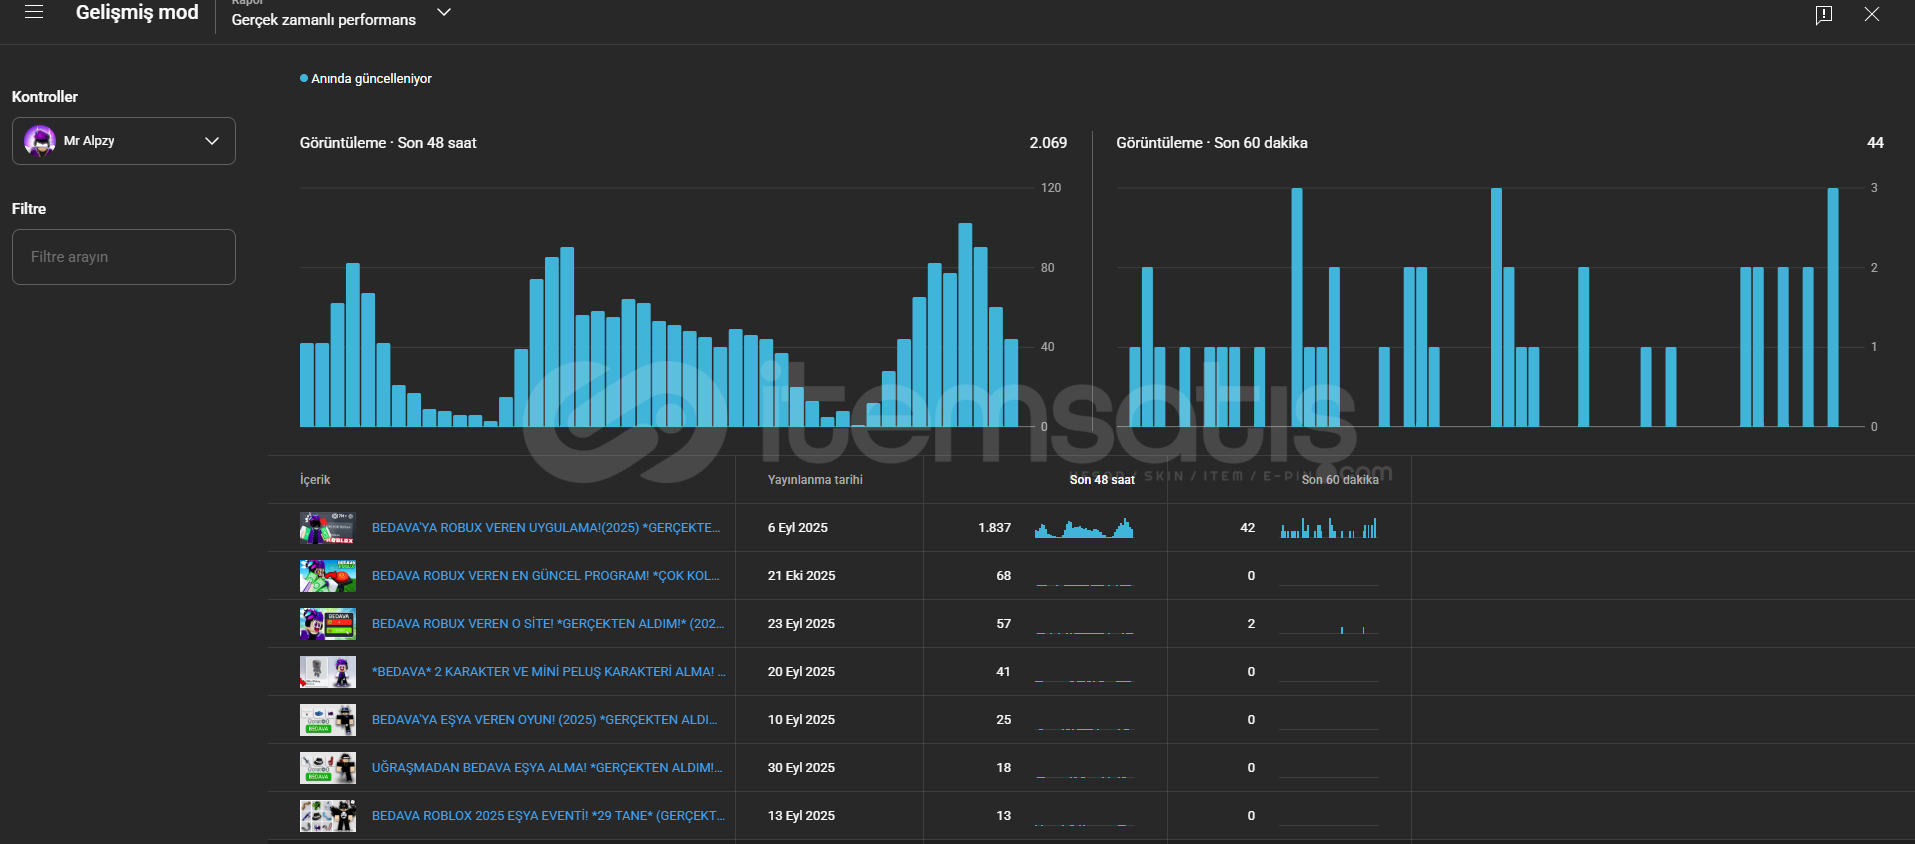Sort table by Son 48 saat column

tap(1101, 480)
